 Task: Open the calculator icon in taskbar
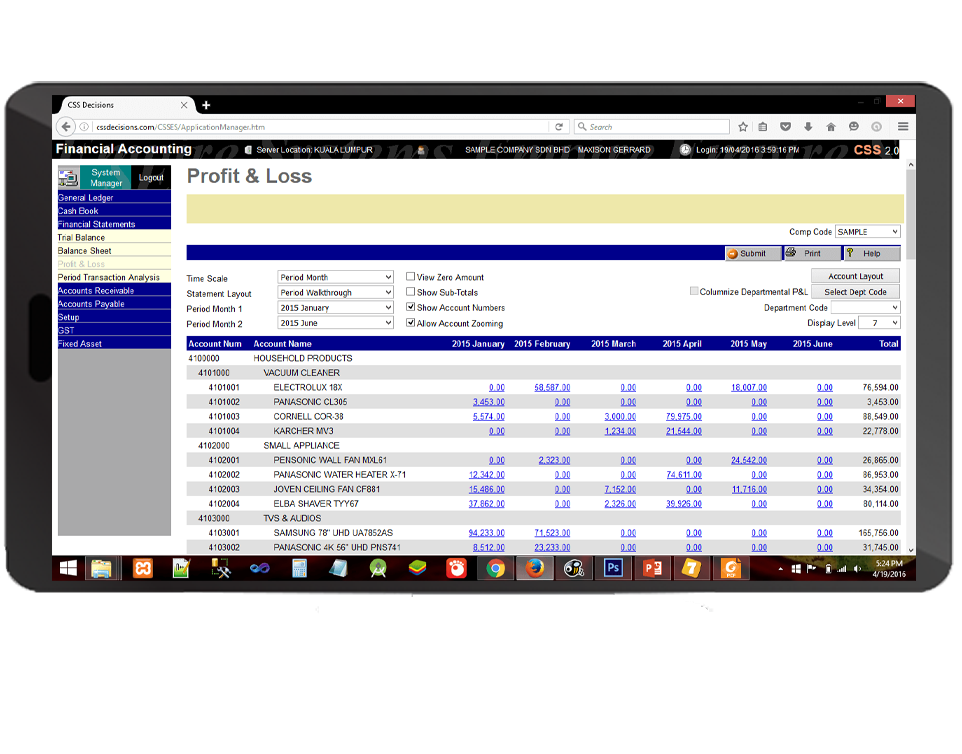point(299,569)
